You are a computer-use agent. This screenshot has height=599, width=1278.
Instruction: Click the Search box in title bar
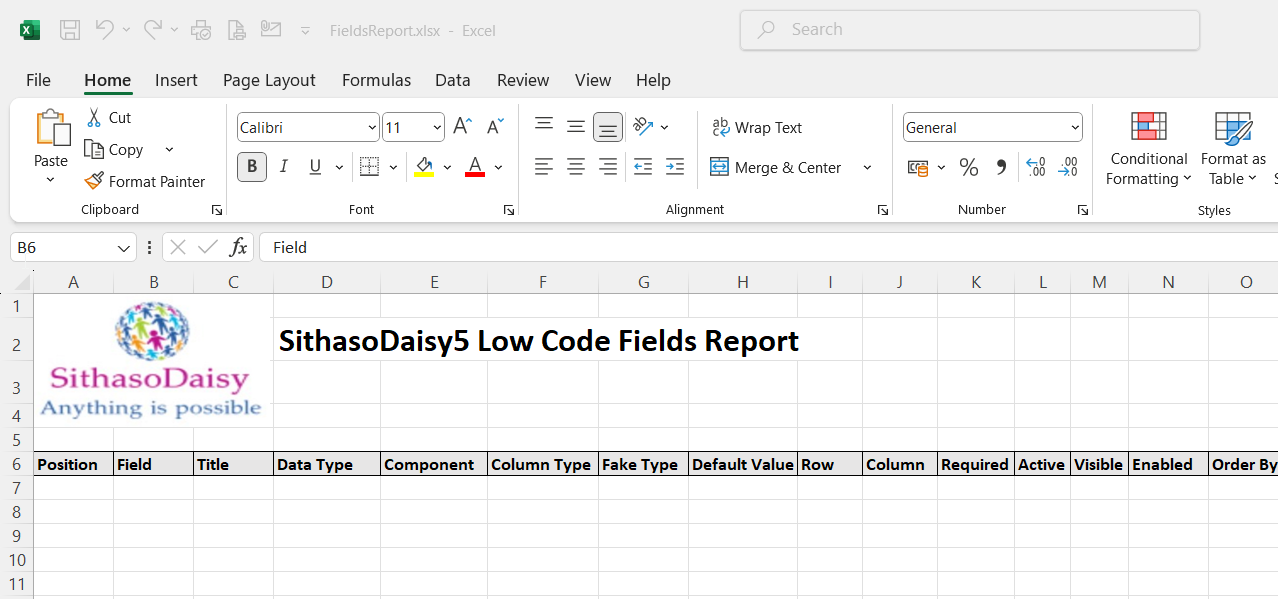coord(969,30)
